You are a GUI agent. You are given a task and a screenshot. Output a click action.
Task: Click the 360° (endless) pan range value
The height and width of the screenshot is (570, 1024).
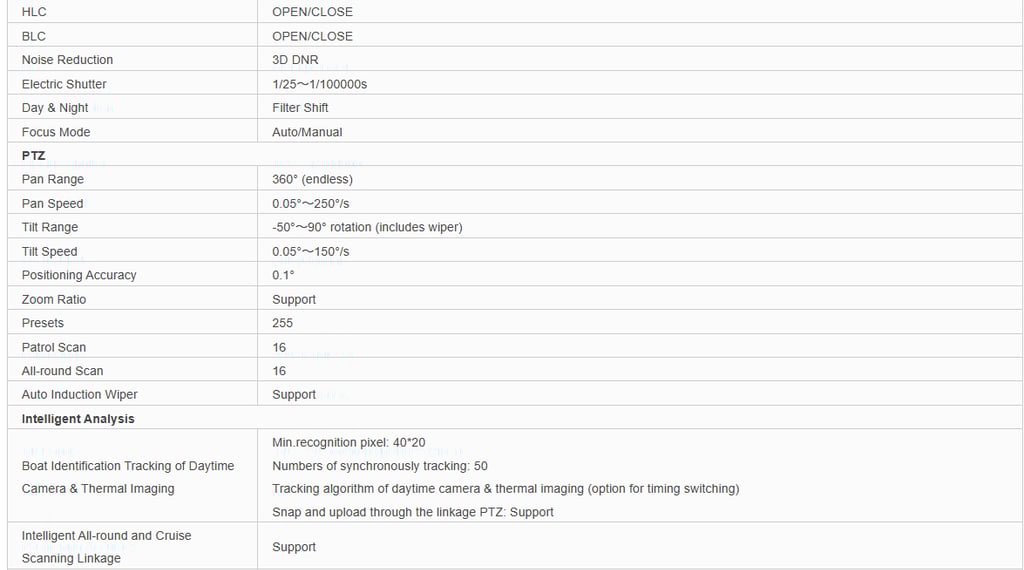pyautogui.click(x=312, y=179)
